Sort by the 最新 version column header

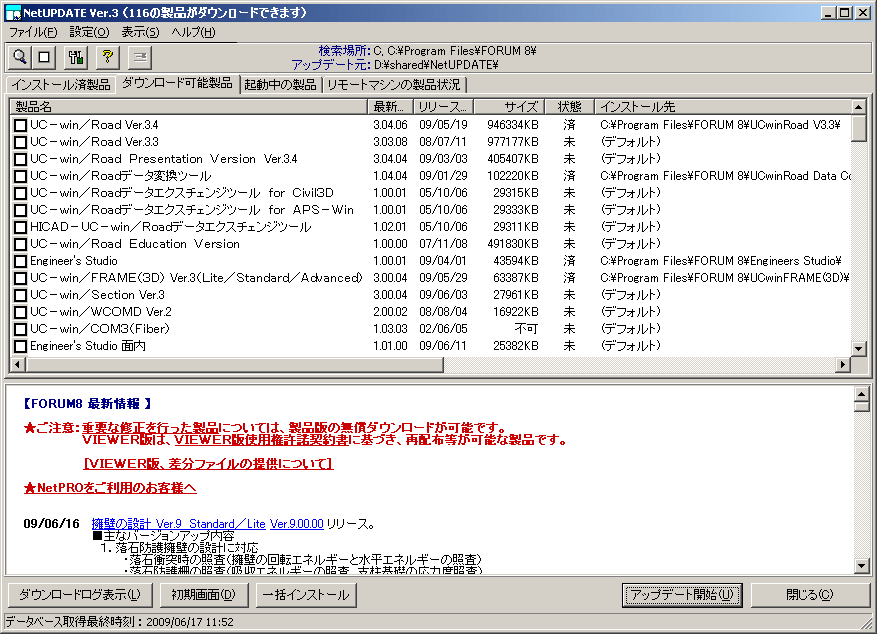(x=390, y=107)
